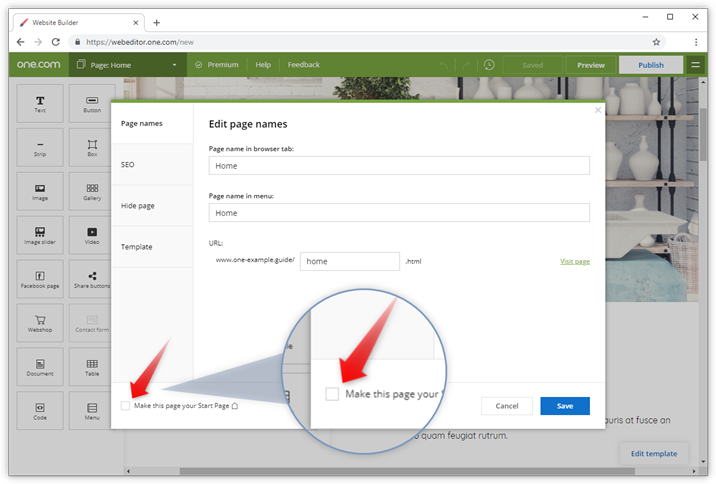This screenshot has width=716, height=484.
Task: Add a Webshop component
Action: coord(40,323)
